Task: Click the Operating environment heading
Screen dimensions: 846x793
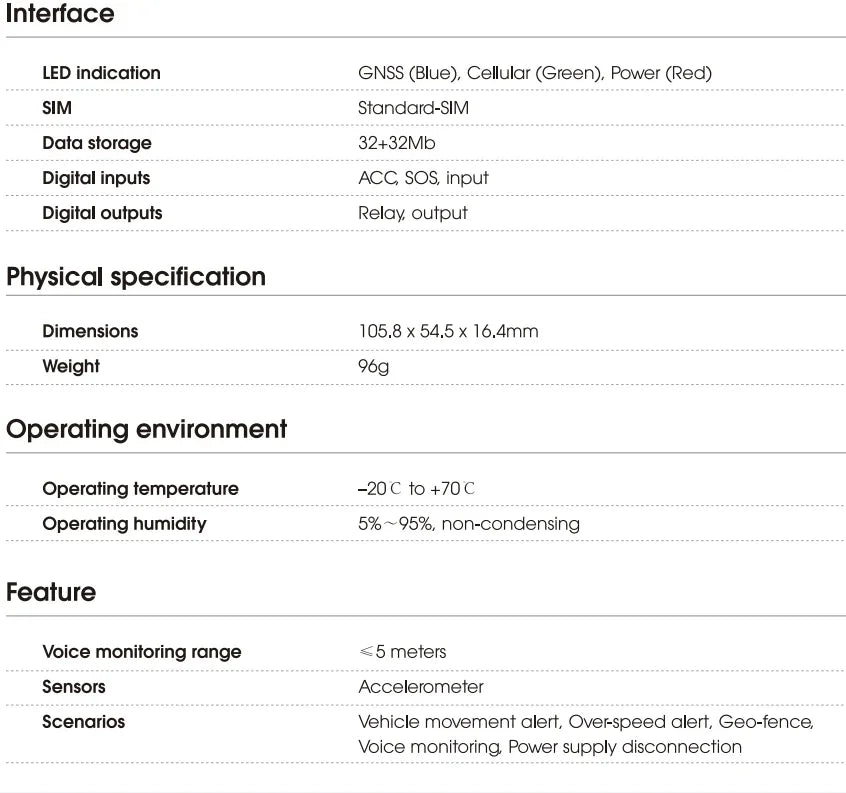Action: [146, 429]
